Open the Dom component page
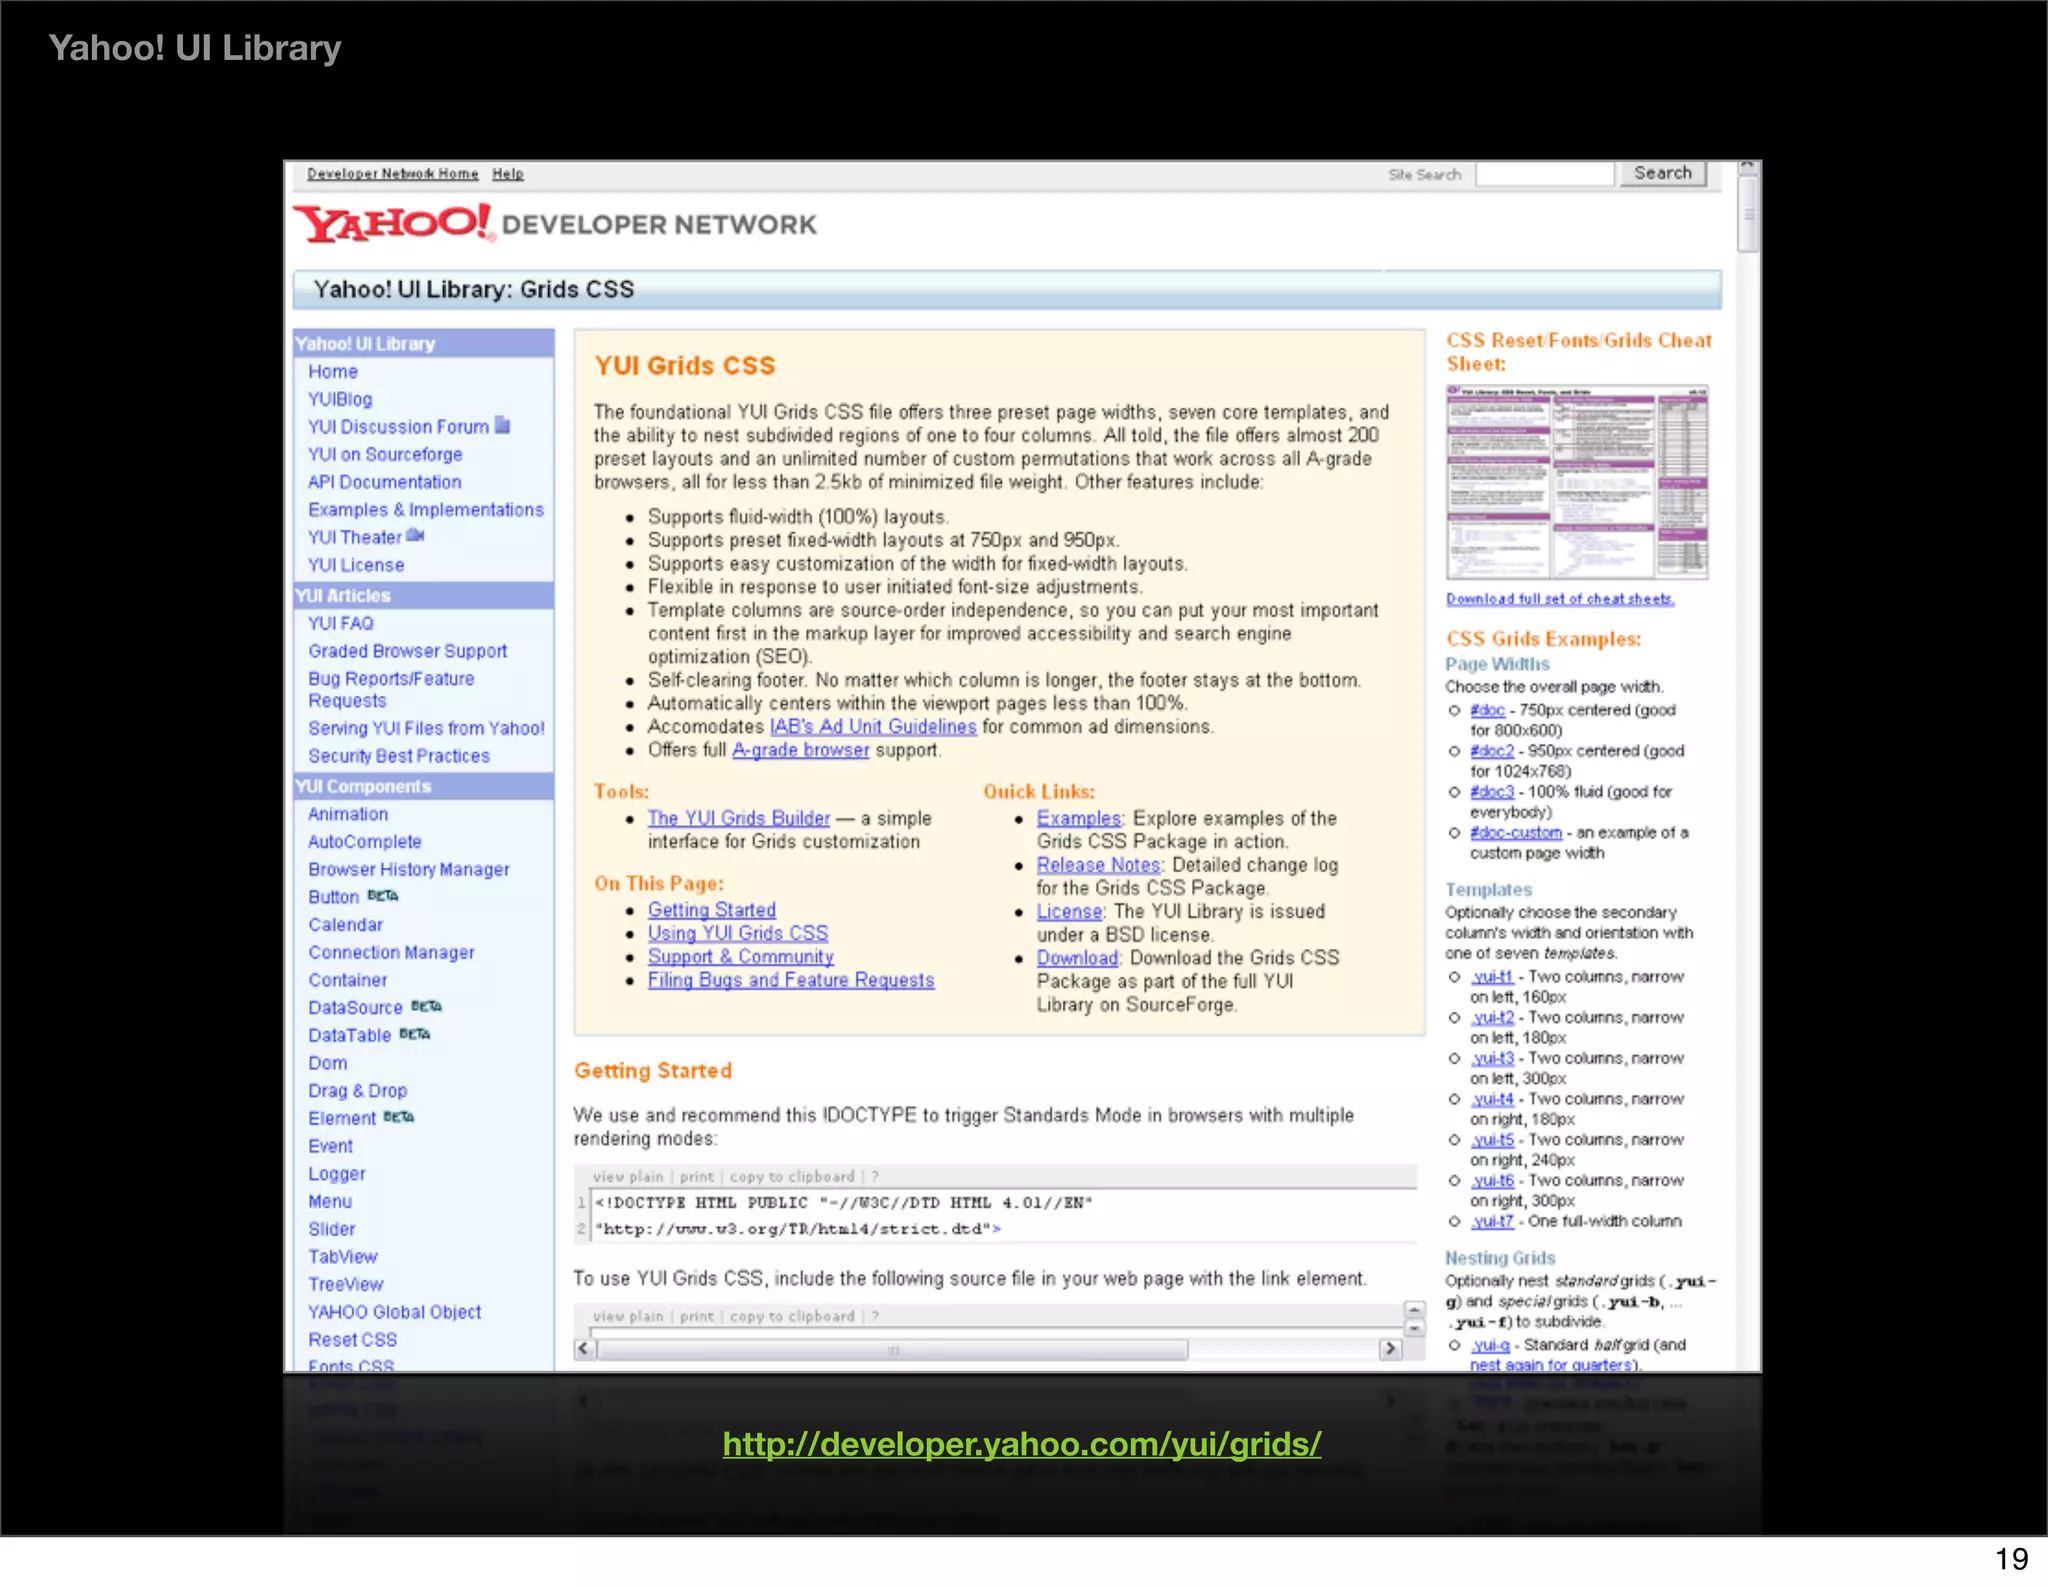 tap(328, 1063)
